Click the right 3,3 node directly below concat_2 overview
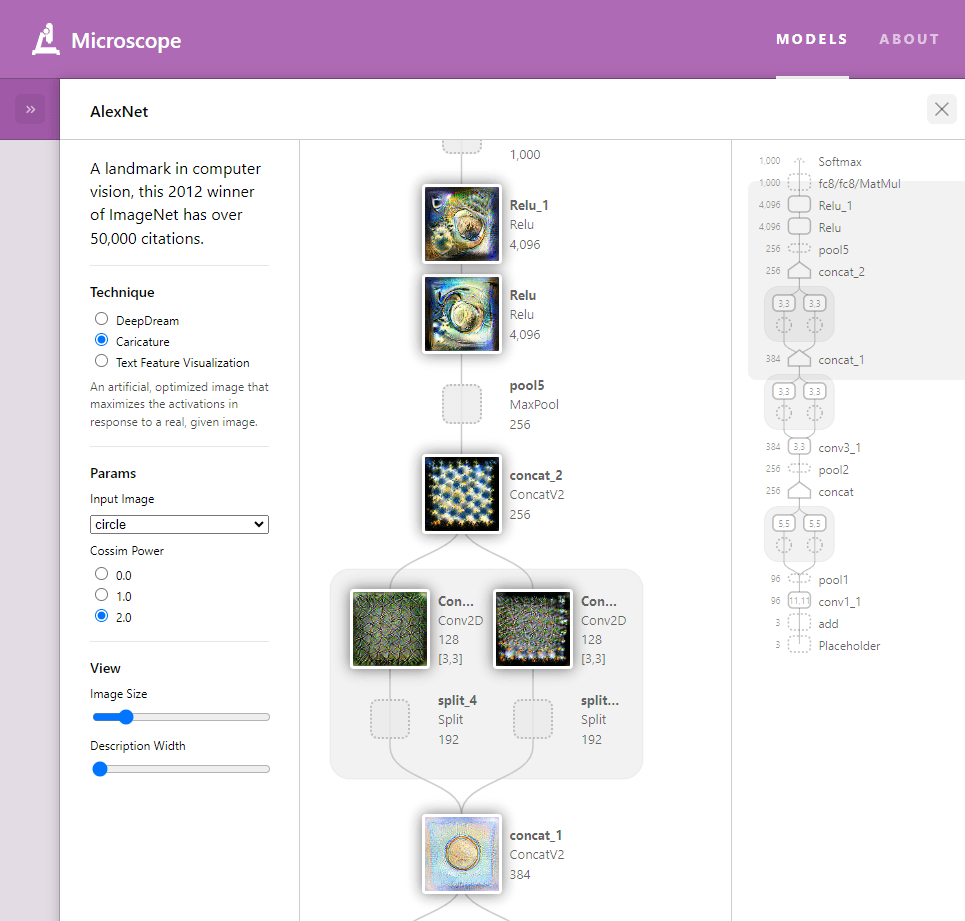The image size is (965, 921). (814, 303)
